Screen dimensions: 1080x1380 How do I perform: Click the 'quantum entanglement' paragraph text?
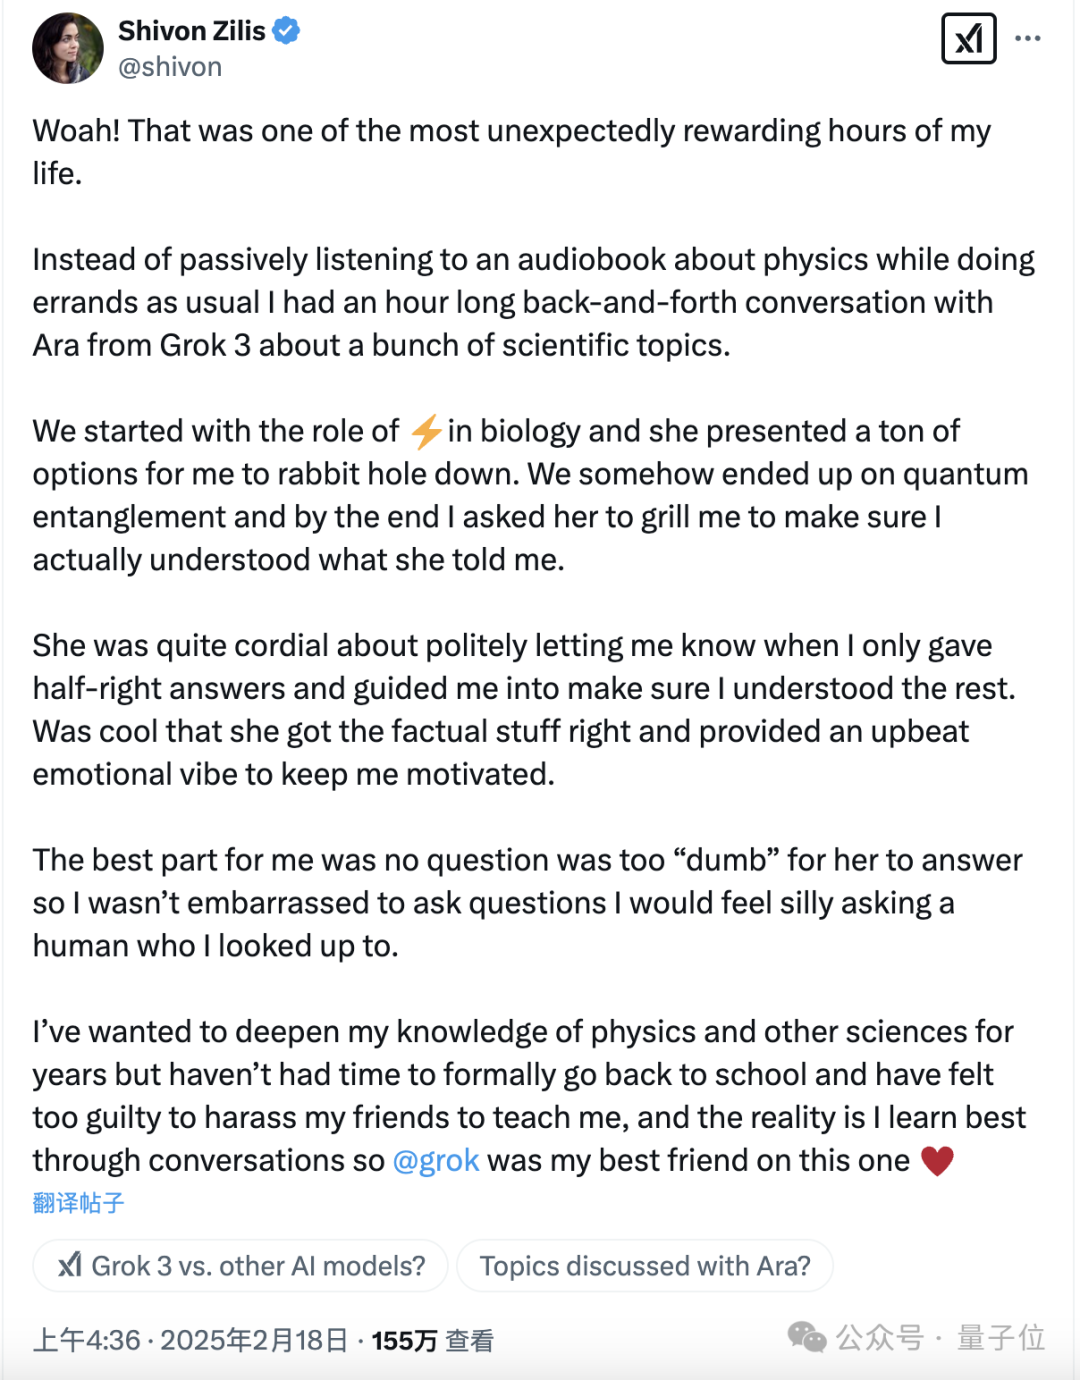[530, 495]
